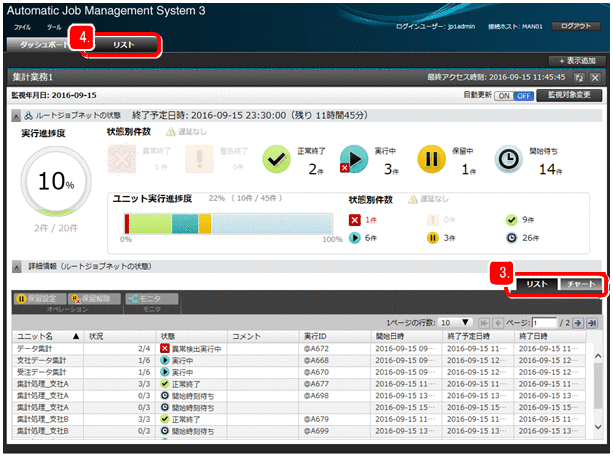Collapse the 詳細情報 section
Screen dimensions: 613x456
[x=16, y=265]
